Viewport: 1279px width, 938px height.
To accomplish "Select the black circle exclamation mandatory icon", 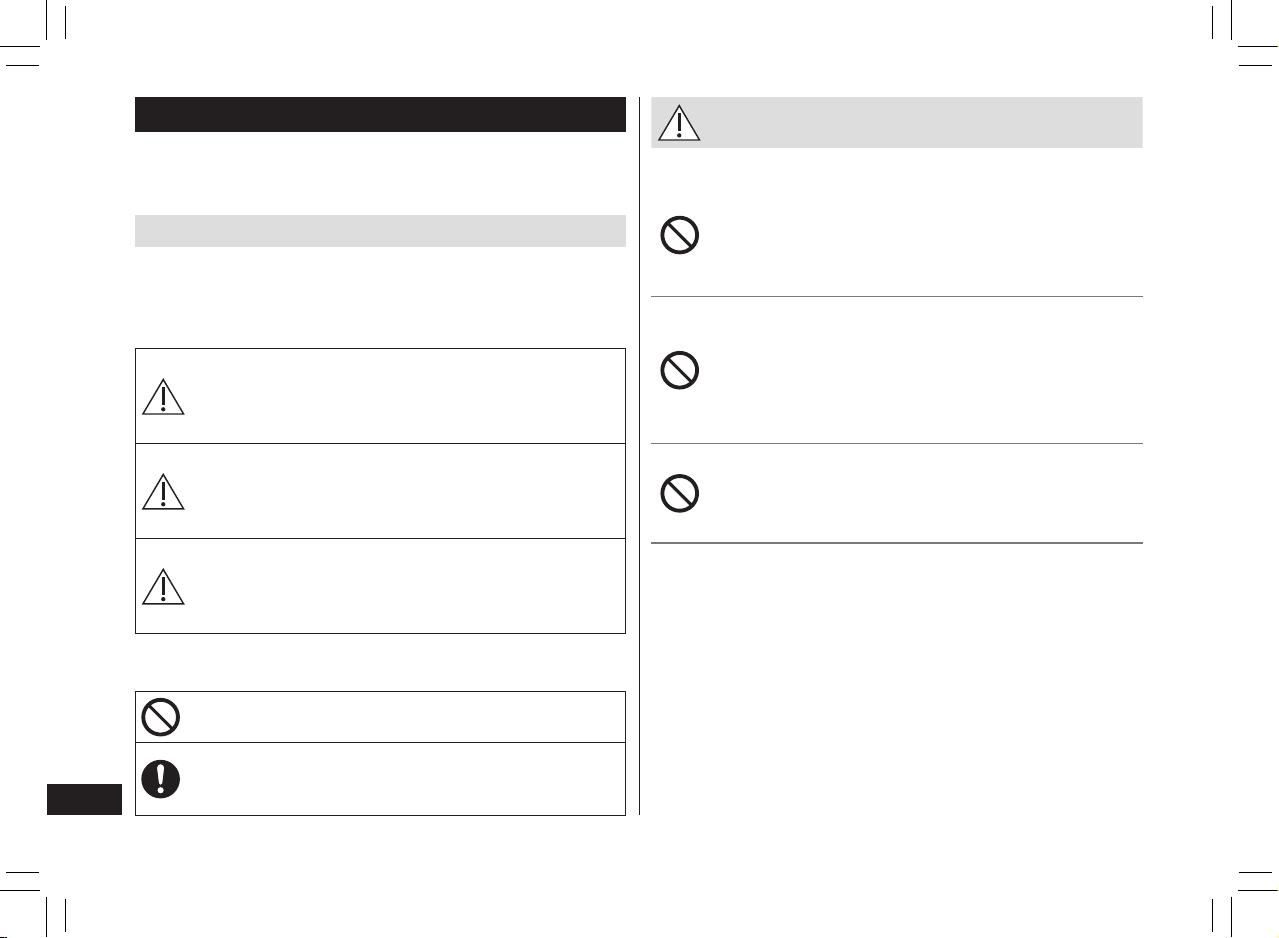I will 161,779.
